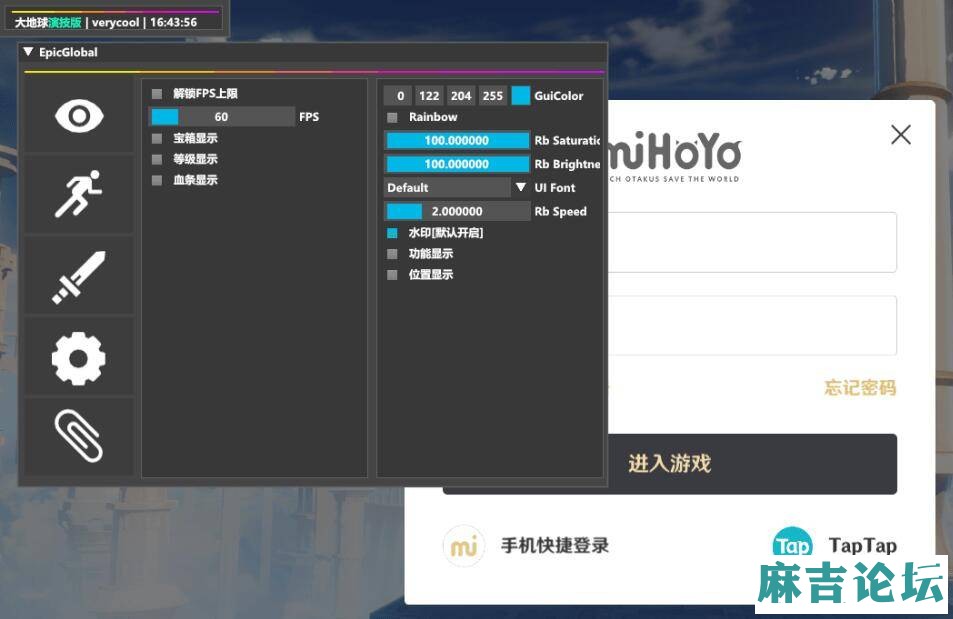Screen dimensions: 953x619
Task: Disable the 水印[默认开启] checkbox
Action: pyautogui.click(x=393, y=233)
